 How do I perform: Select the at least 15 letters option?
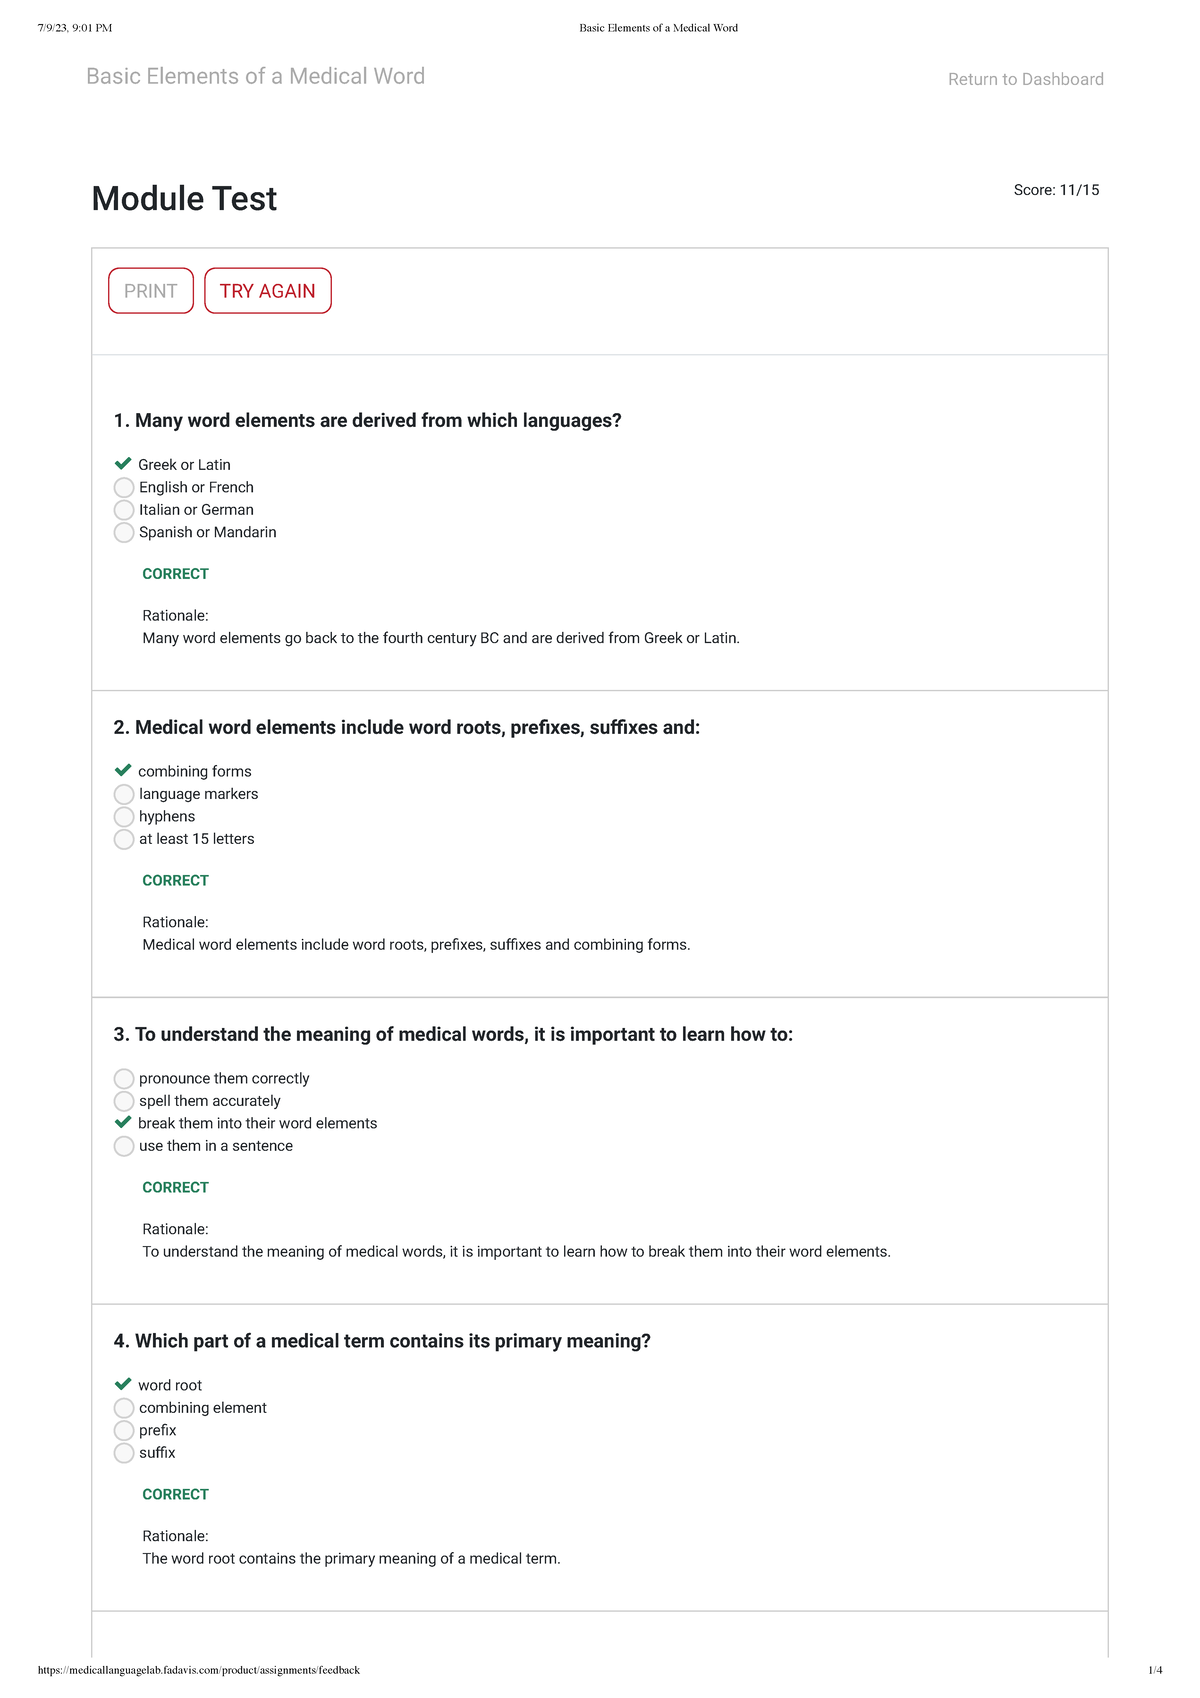click(x=124, y=839)
